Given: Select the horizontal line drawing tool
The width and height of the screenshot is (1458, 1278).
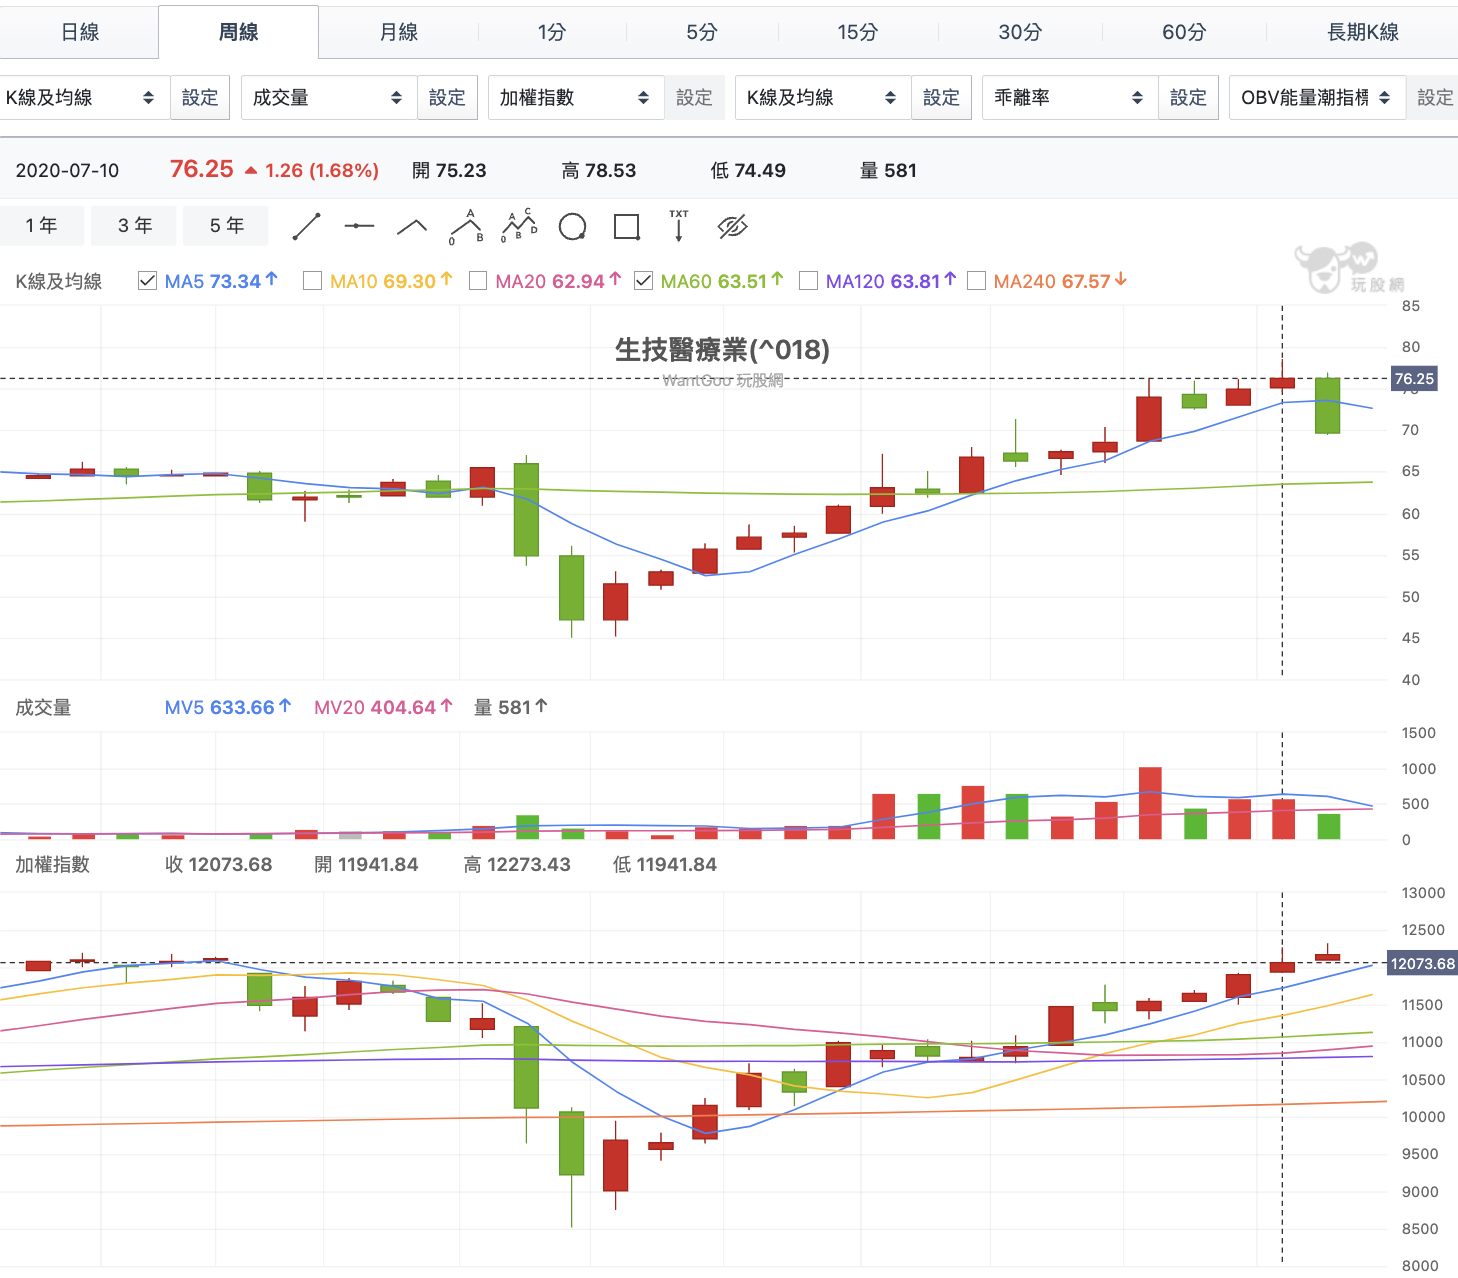Looking at the screenshot, I should point(359,226).
